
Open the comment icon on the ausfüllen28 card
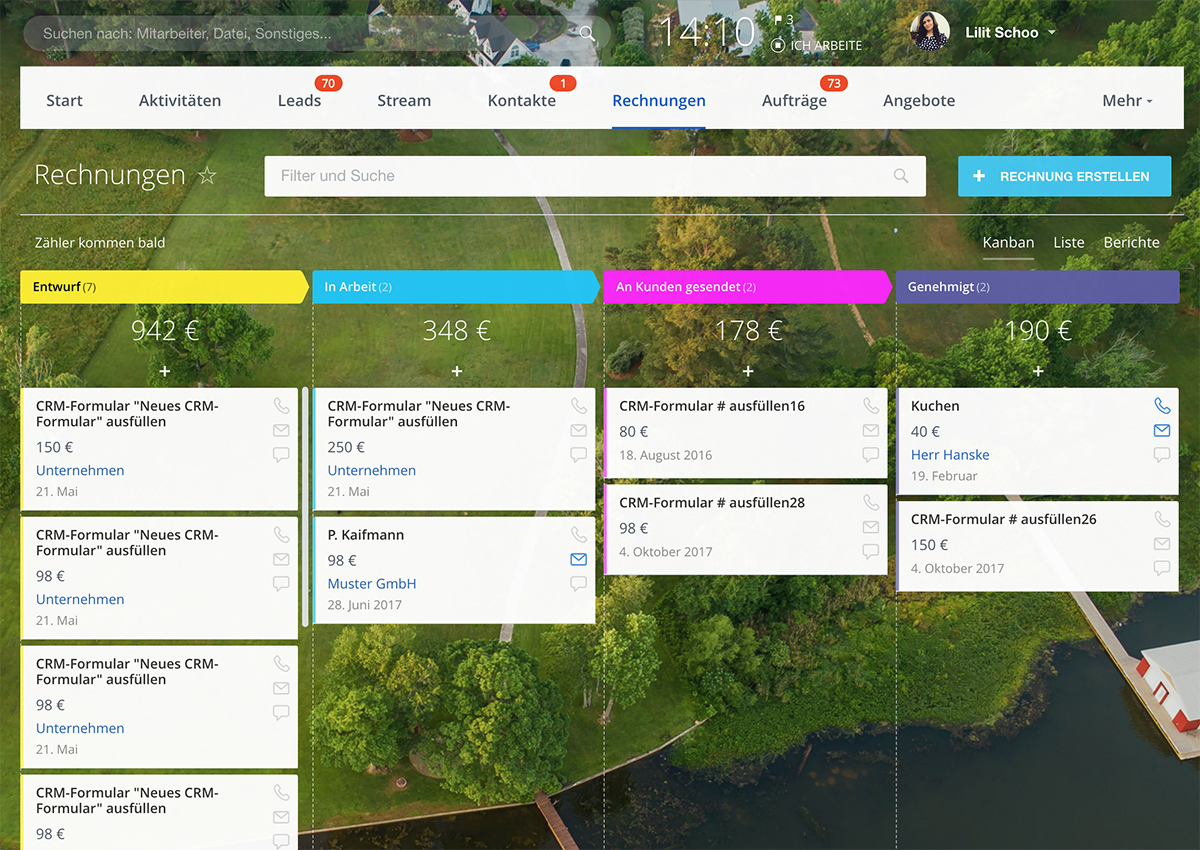coord(870,551)
